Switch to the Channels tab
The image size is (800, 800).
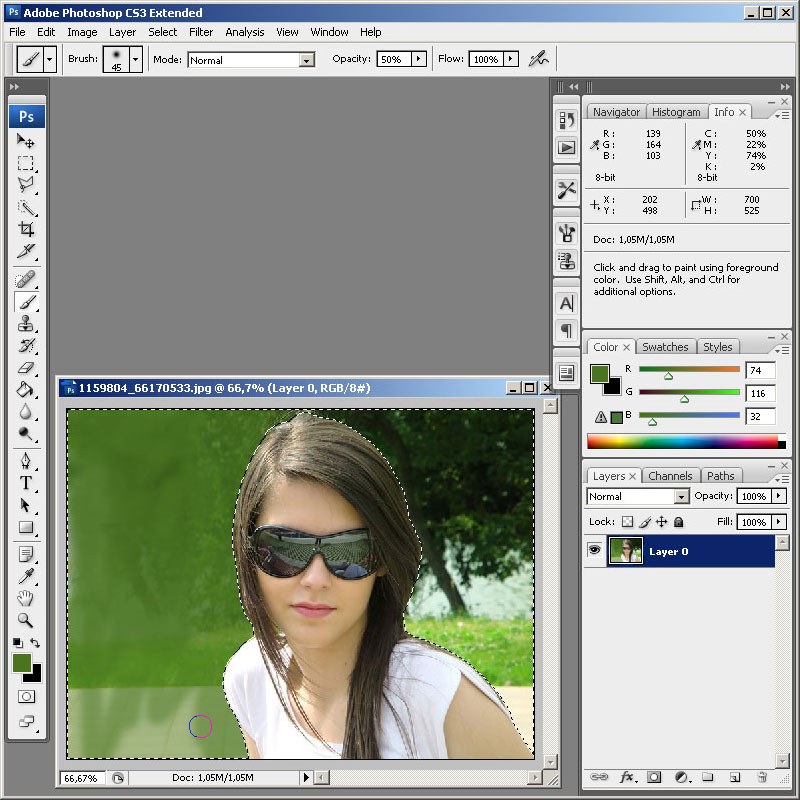pos(670,476)
